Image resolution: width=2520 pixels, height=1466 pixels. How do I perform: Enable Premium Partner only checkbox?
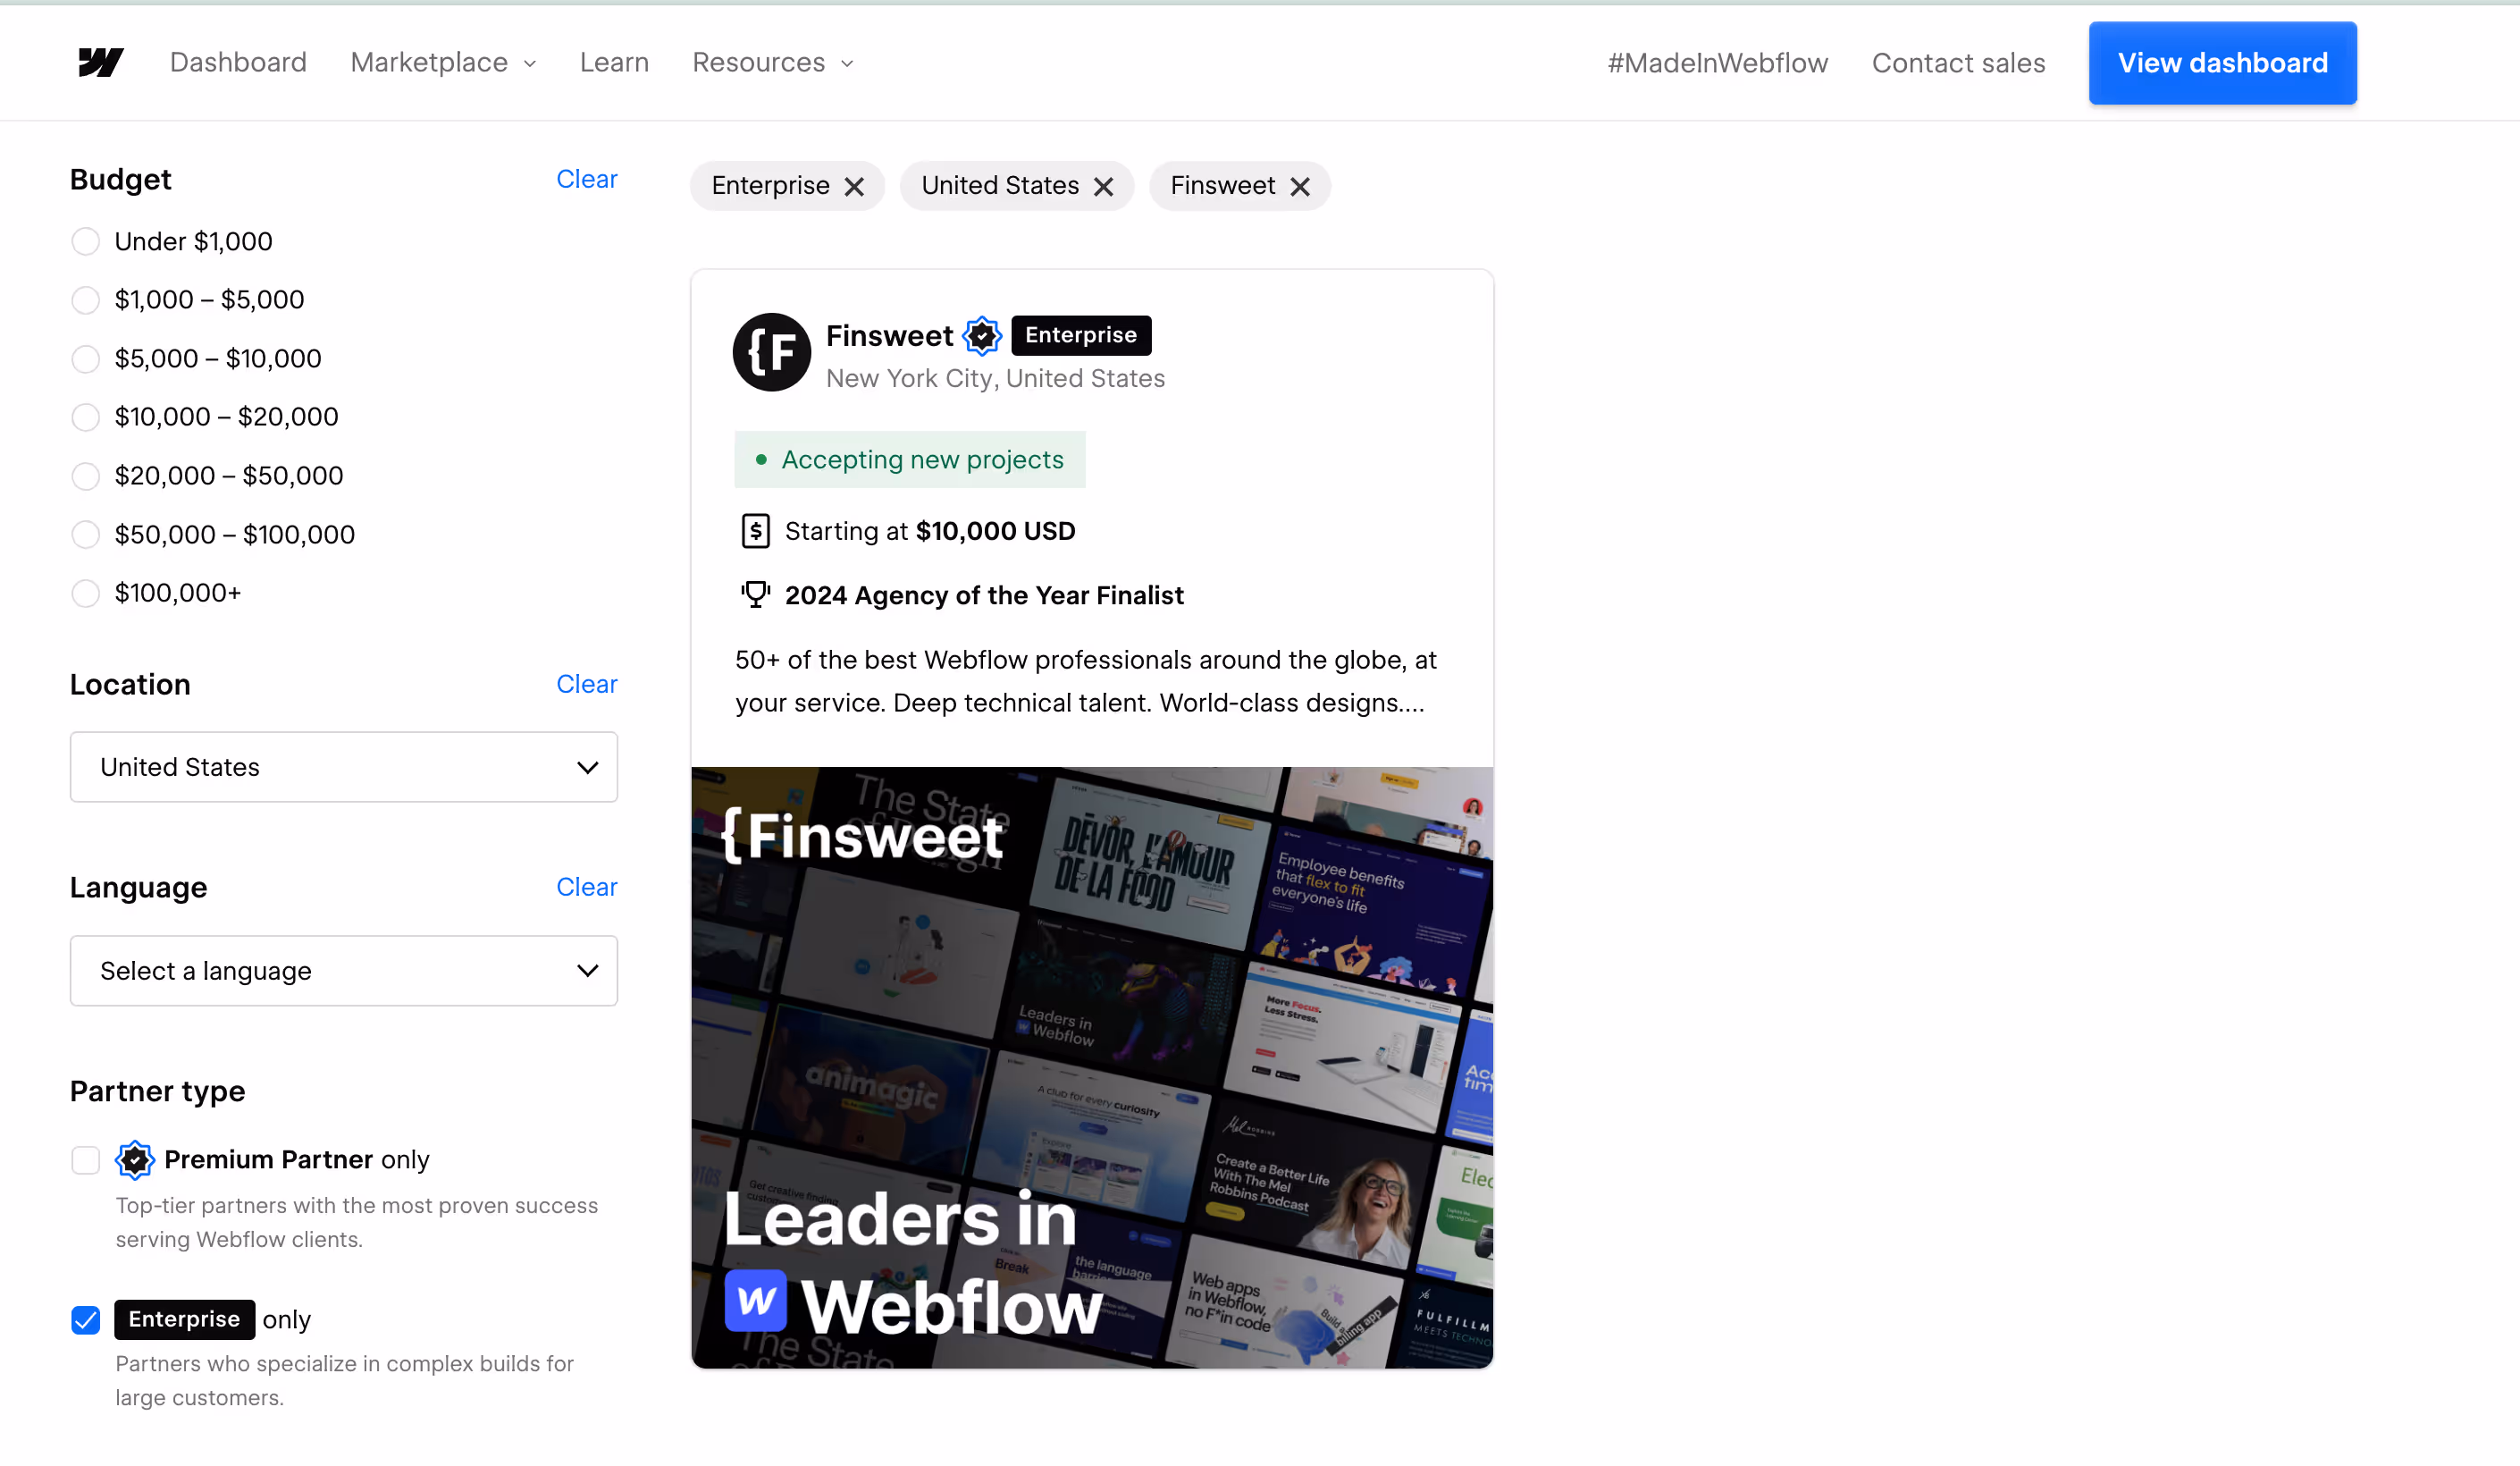(x=86, y=1160)
